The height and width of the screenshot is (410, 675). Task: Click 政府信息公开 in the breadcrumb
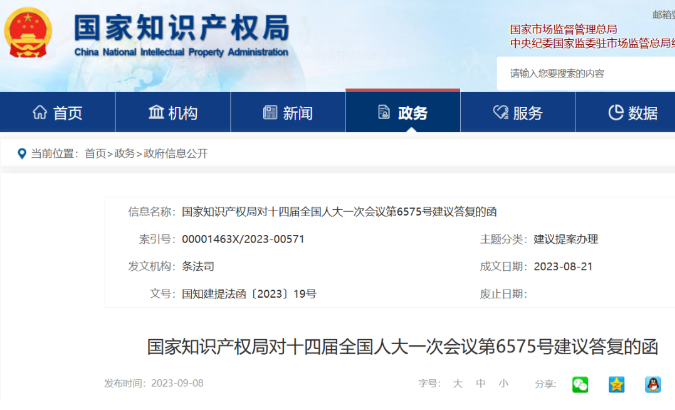pos(175,154)
